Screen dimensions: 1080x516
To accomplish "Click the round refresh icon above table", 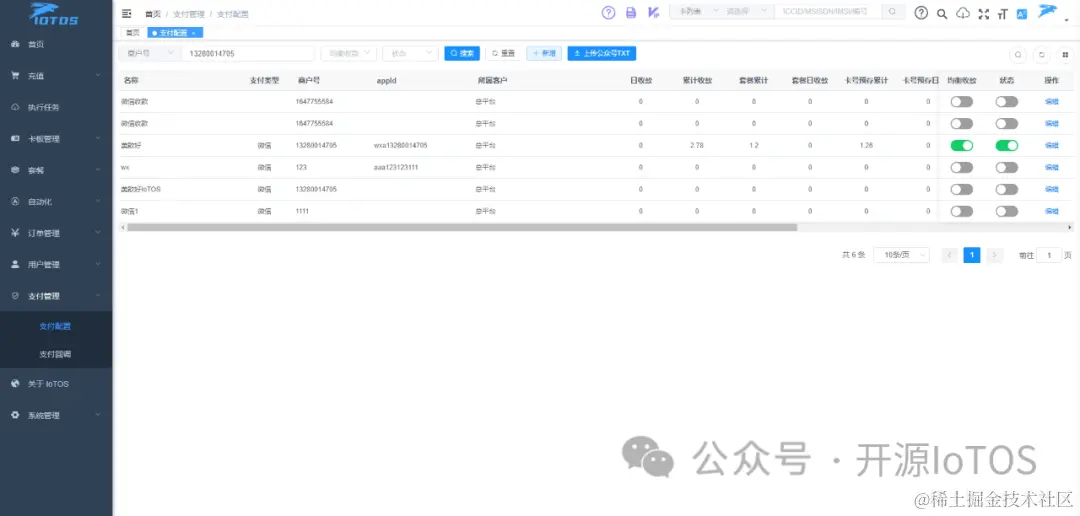I will (x=1041, y=54).
